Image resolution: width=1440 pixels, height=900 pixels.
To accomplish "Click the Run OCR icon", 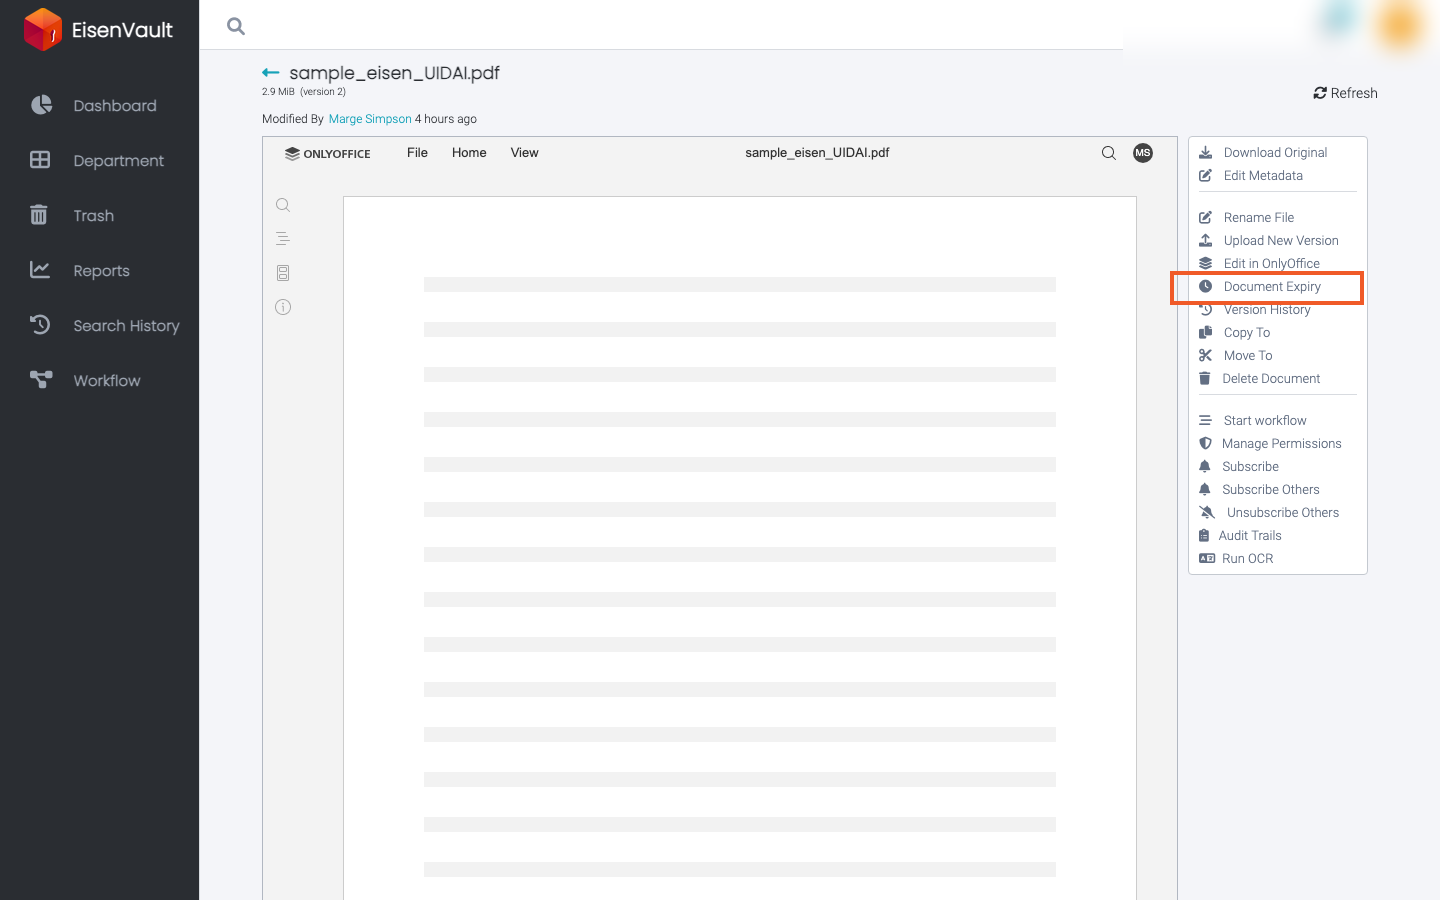I will pyautogui.click(x=1207, y=558).
